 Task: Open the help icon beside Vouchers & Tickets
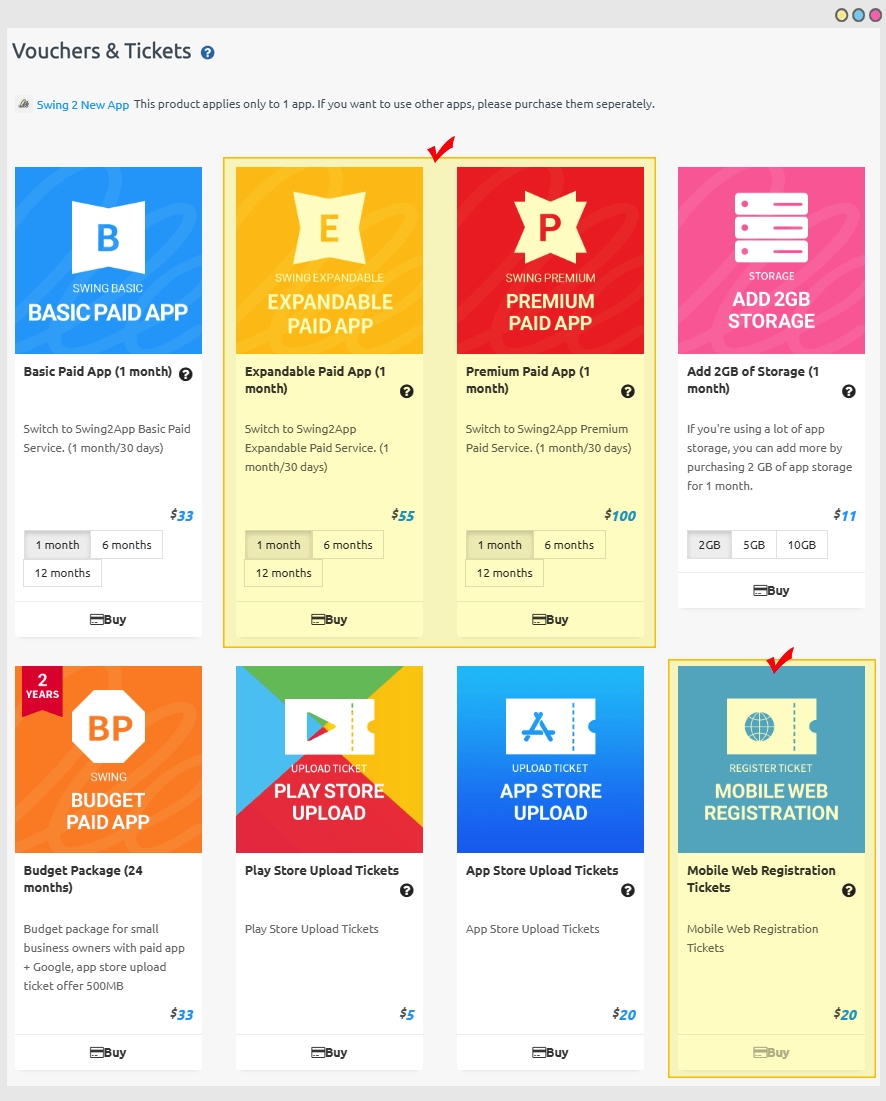click(x=207, y=53)
